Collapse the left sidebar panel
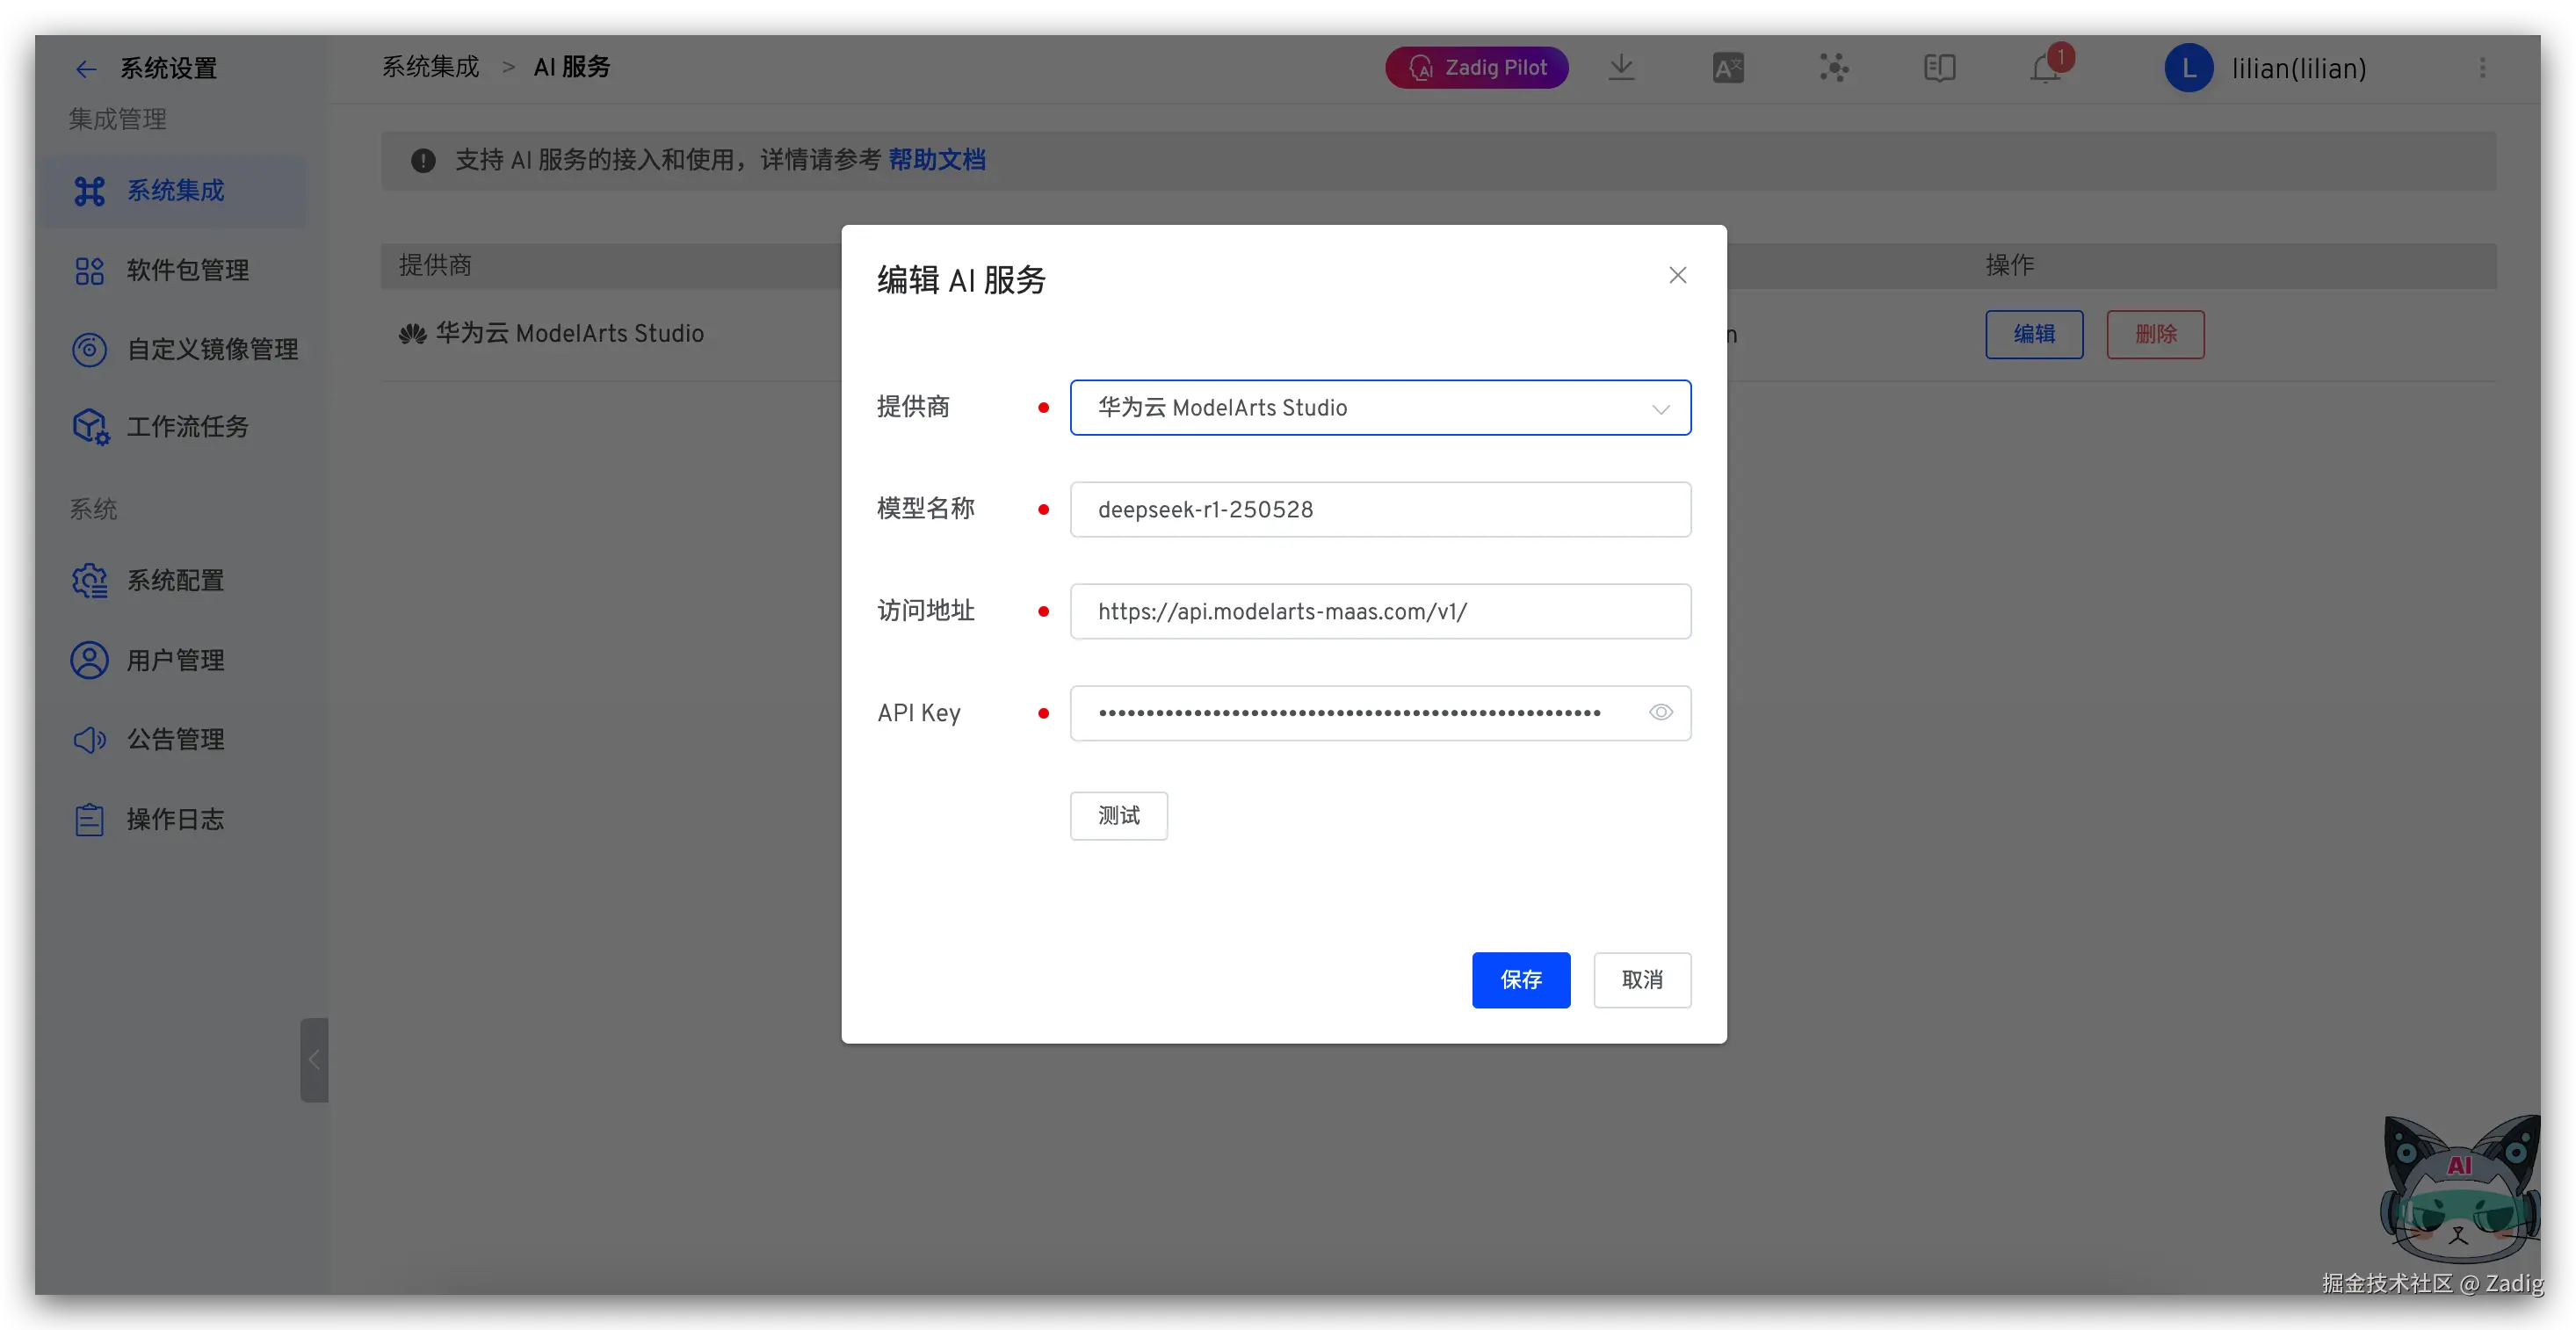Screen dimensions: 2576x1330 314,1059
